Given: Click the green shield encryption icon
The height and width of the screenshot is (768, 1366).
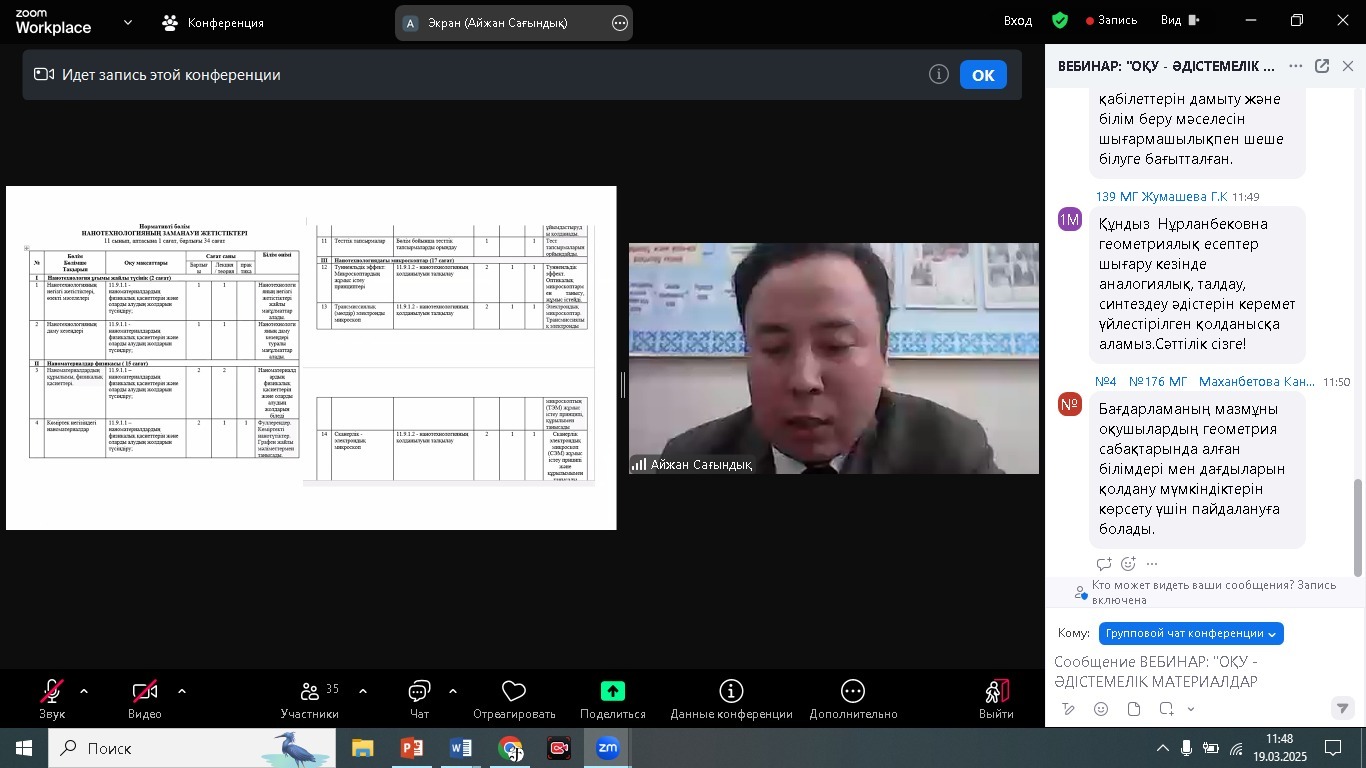Looking at the screenshot, I should point(1060,20).
